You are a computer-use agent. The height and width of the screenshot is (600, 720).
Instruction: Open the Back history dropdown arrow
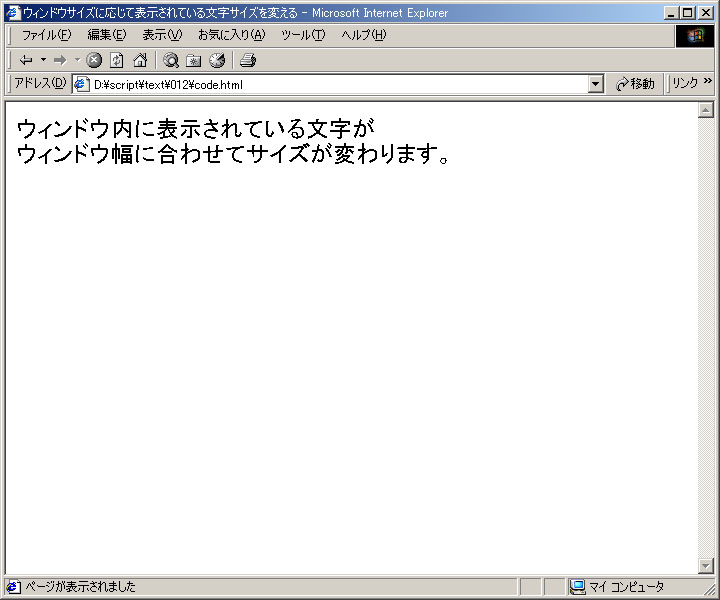(x=43, y=60)
